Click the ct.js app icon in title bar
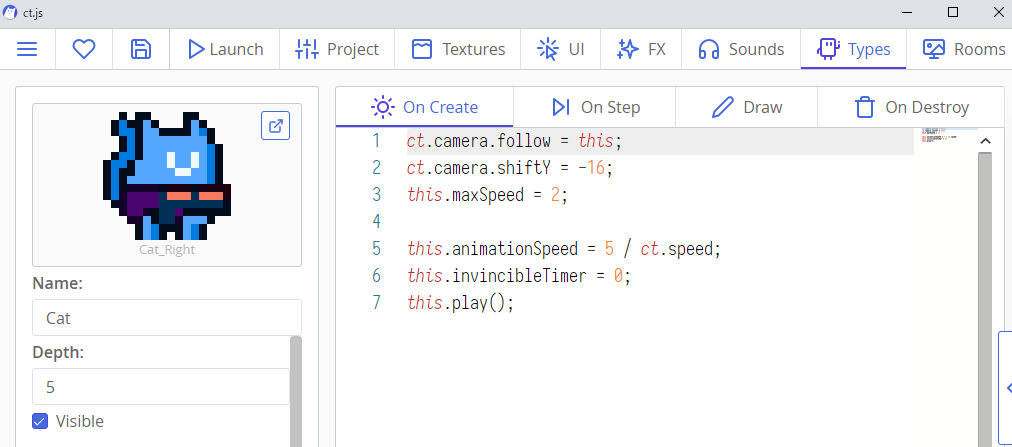Image resolution: width=1012 pixels, height=447 pixels. tap(10, 12)
